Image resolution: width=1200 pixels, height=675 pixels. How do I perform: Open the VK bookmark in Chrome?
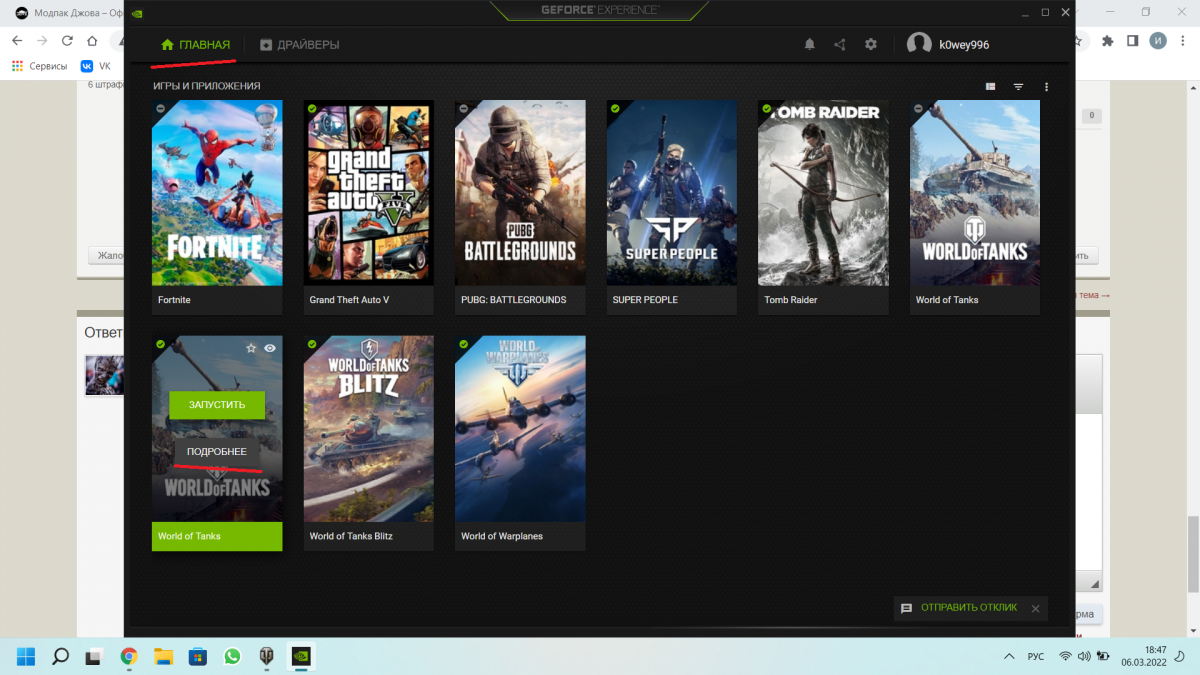[96, 66]
